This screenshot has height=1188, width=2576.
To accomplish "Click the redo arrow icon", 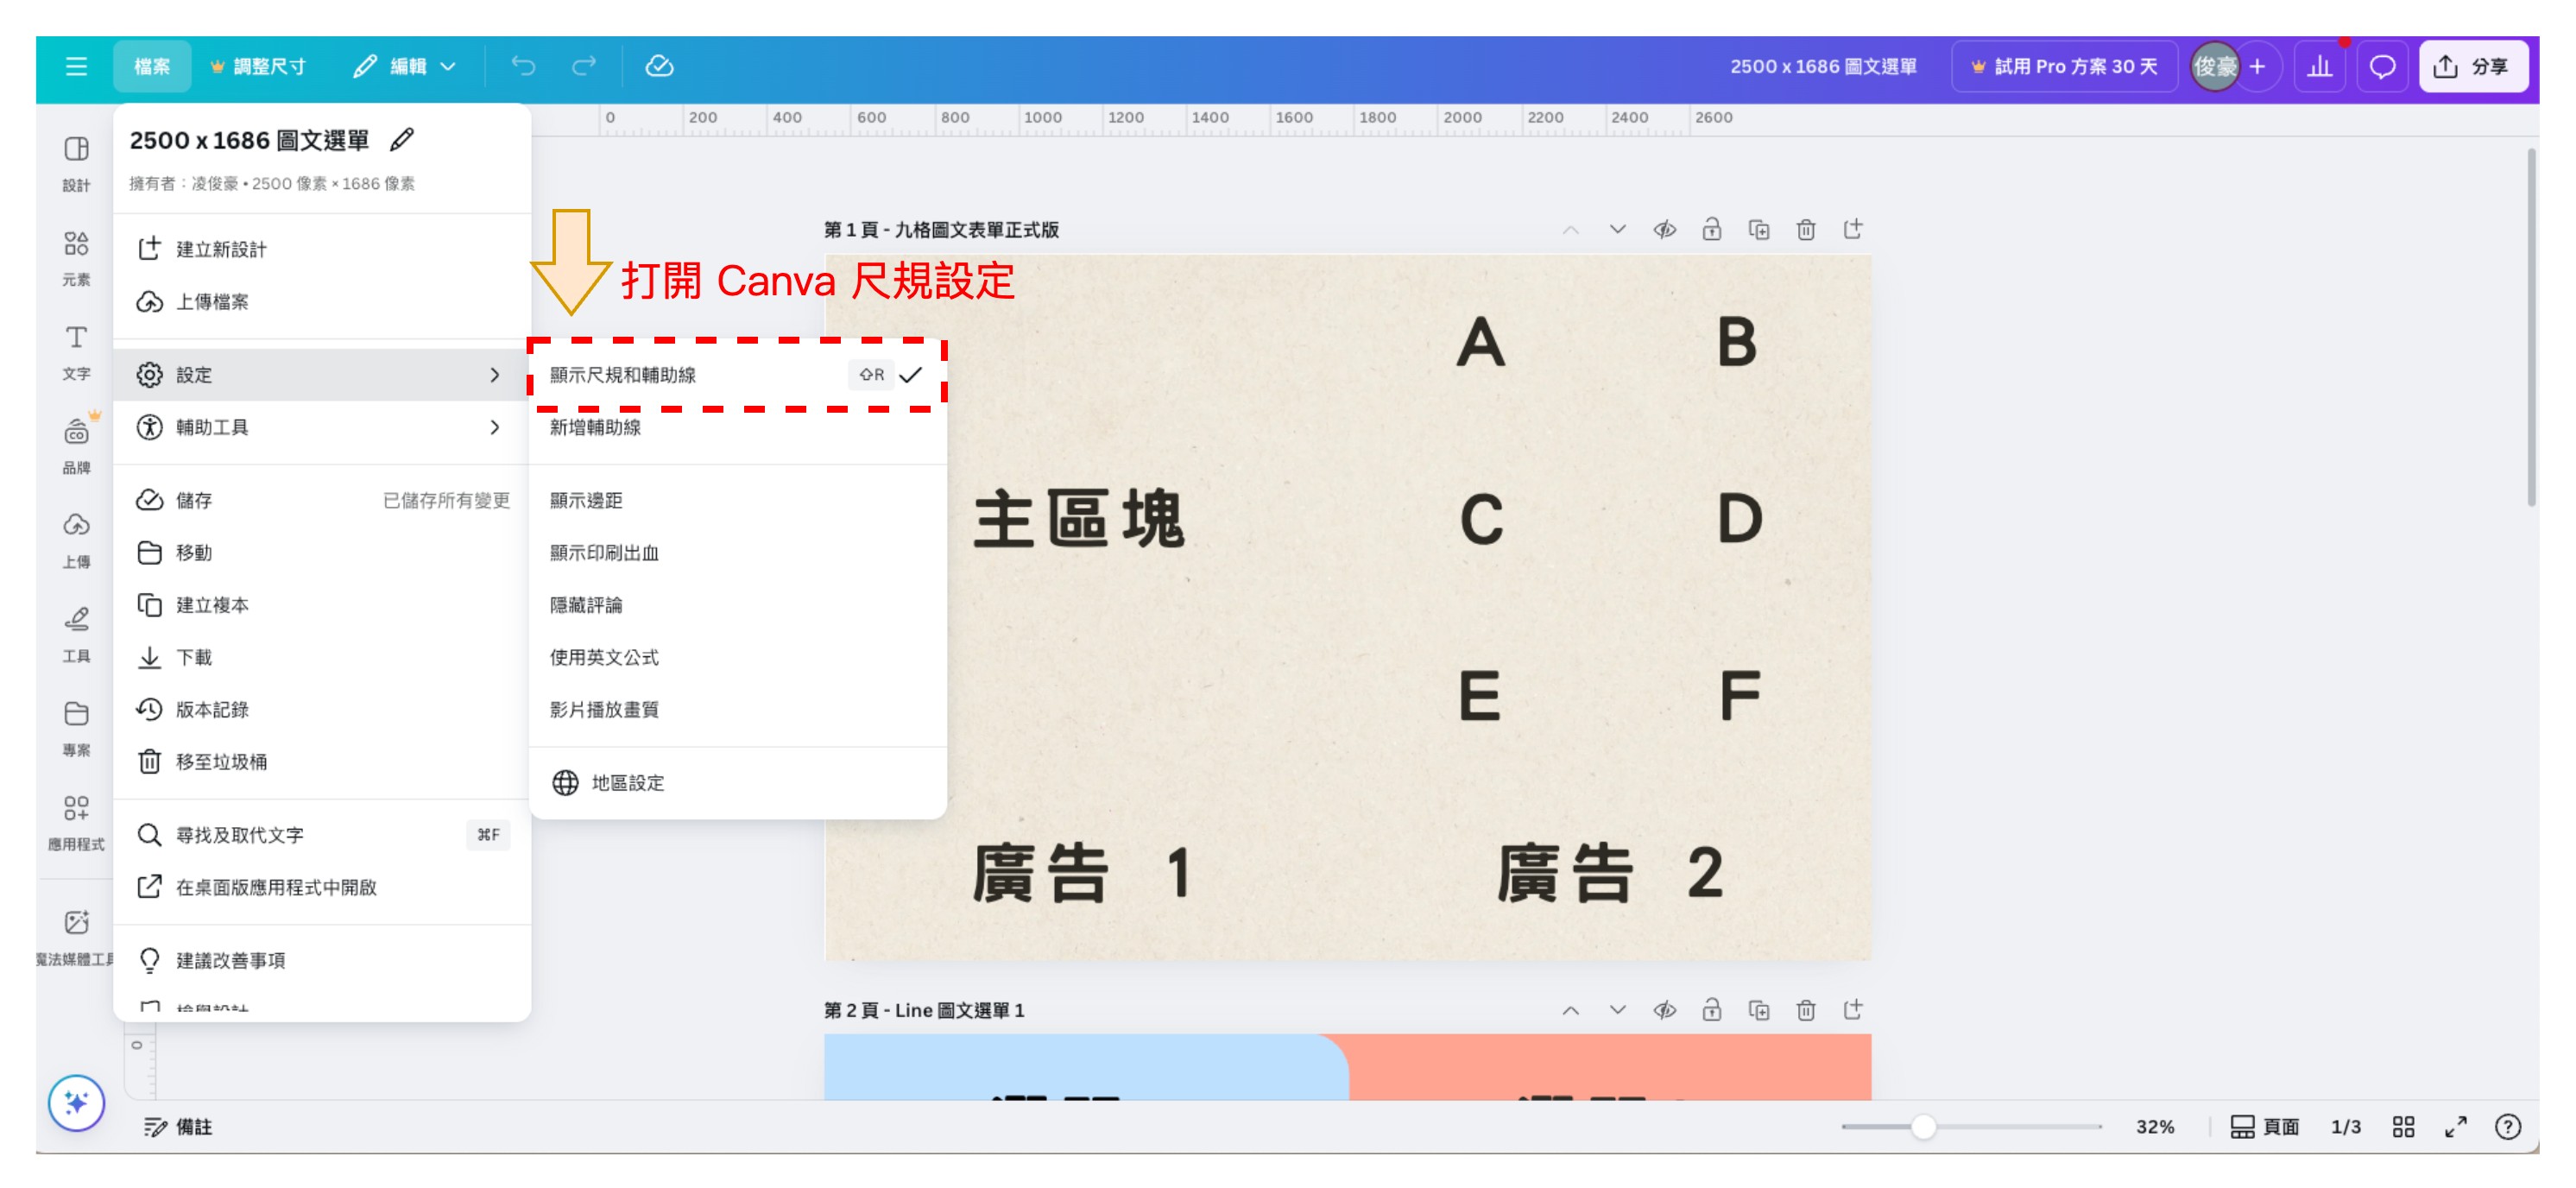I will coord(584,66).
